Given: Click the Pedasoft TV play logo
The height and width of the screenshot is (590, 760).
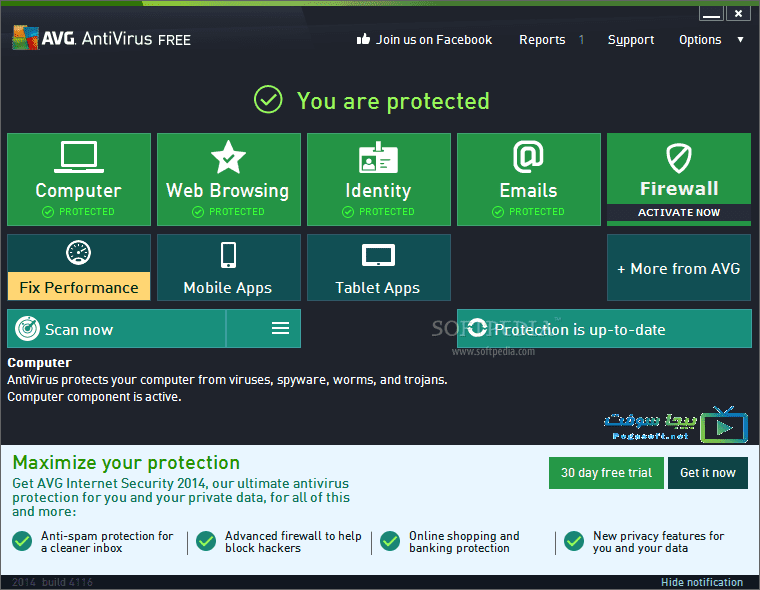Looking at the screenshot, I should point(724,425).
